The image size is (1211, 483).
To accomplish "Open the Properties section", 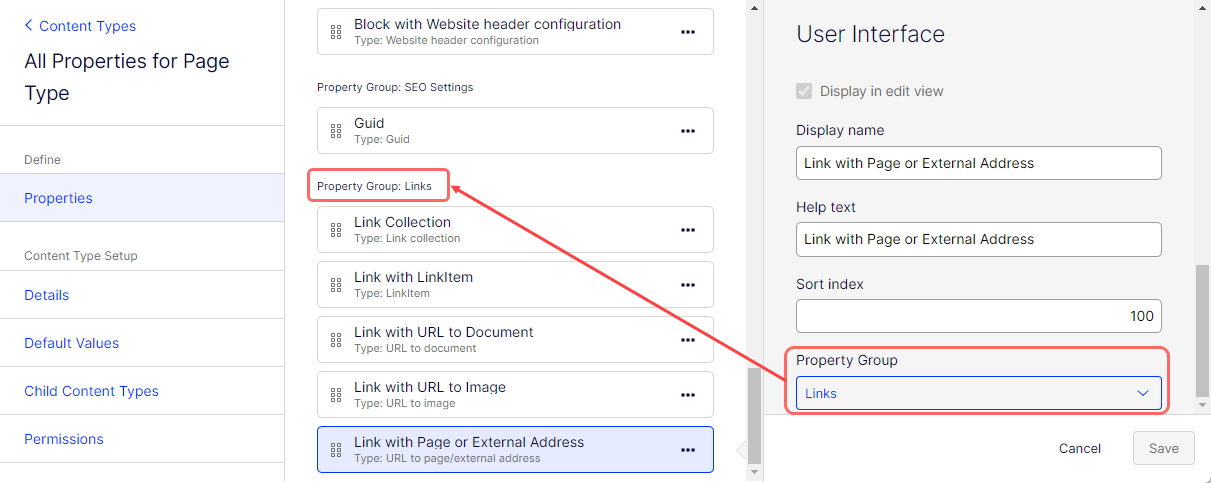I will coord(142,198).
